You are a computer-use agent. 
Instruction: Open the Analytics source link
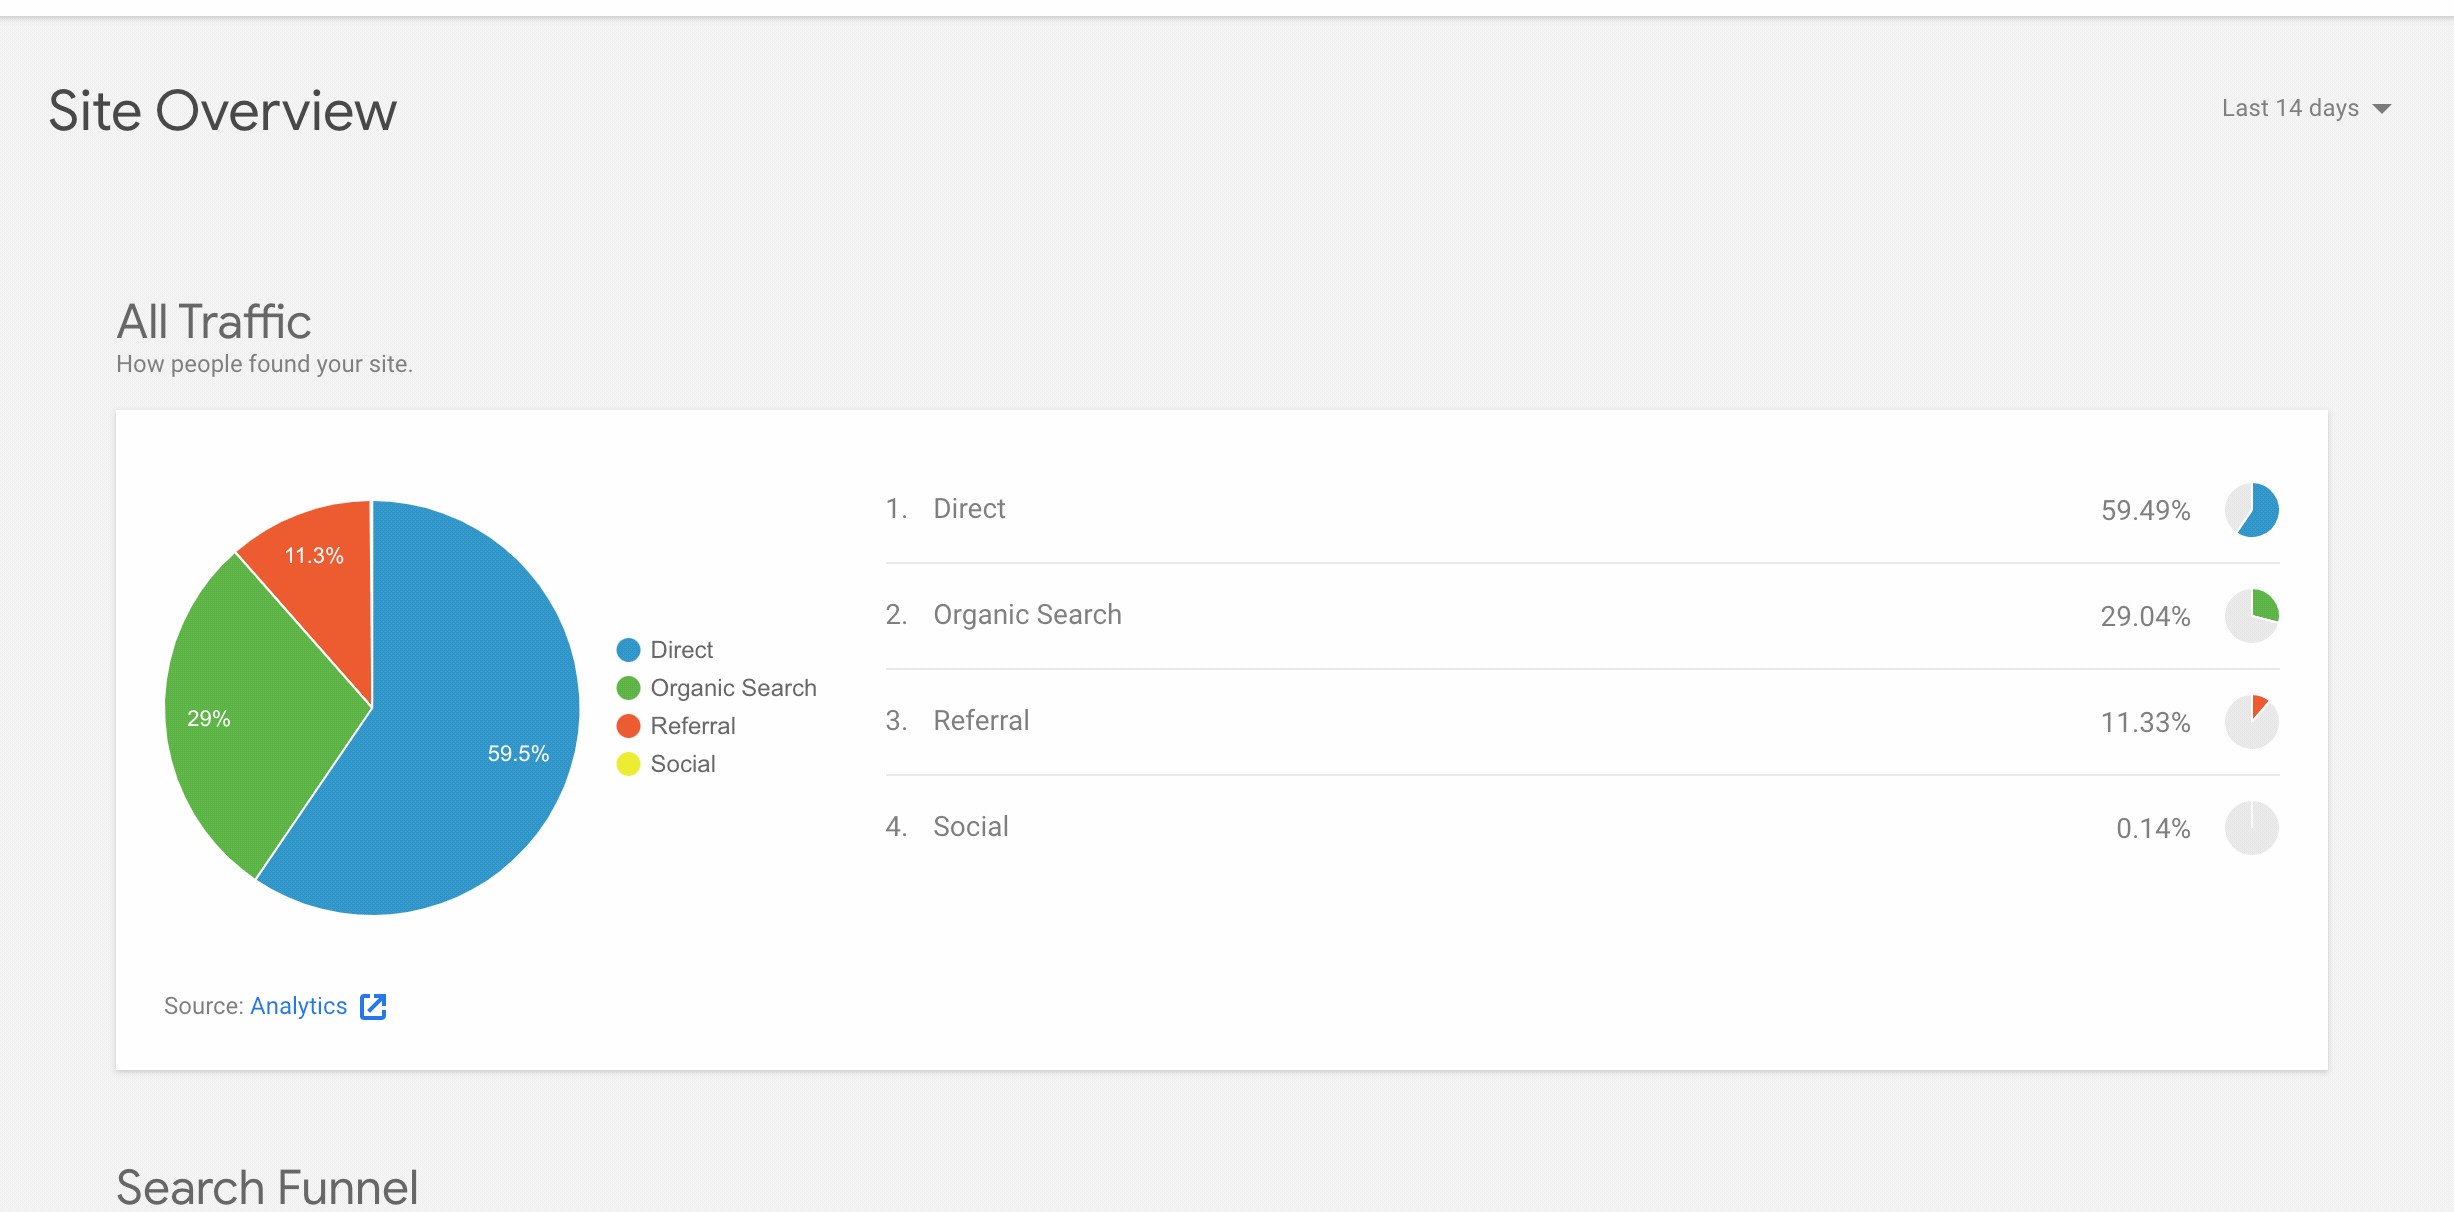[298, 1005]
